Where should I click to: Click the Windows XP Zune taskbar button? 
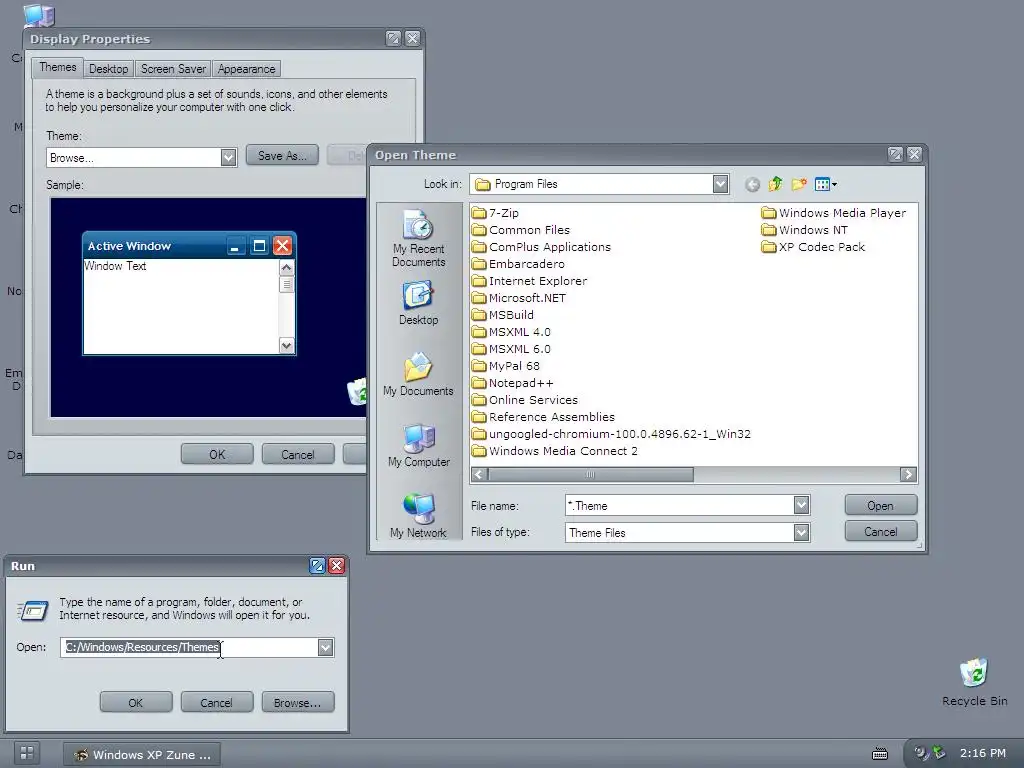pyautogui.click(x=142, y=755)
